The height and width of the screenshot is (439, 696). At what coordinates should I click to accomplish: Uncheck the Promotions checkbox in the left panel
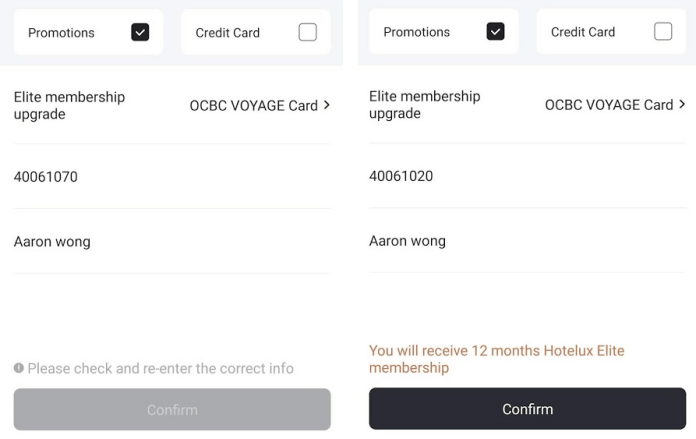click(x=140, y=32)
